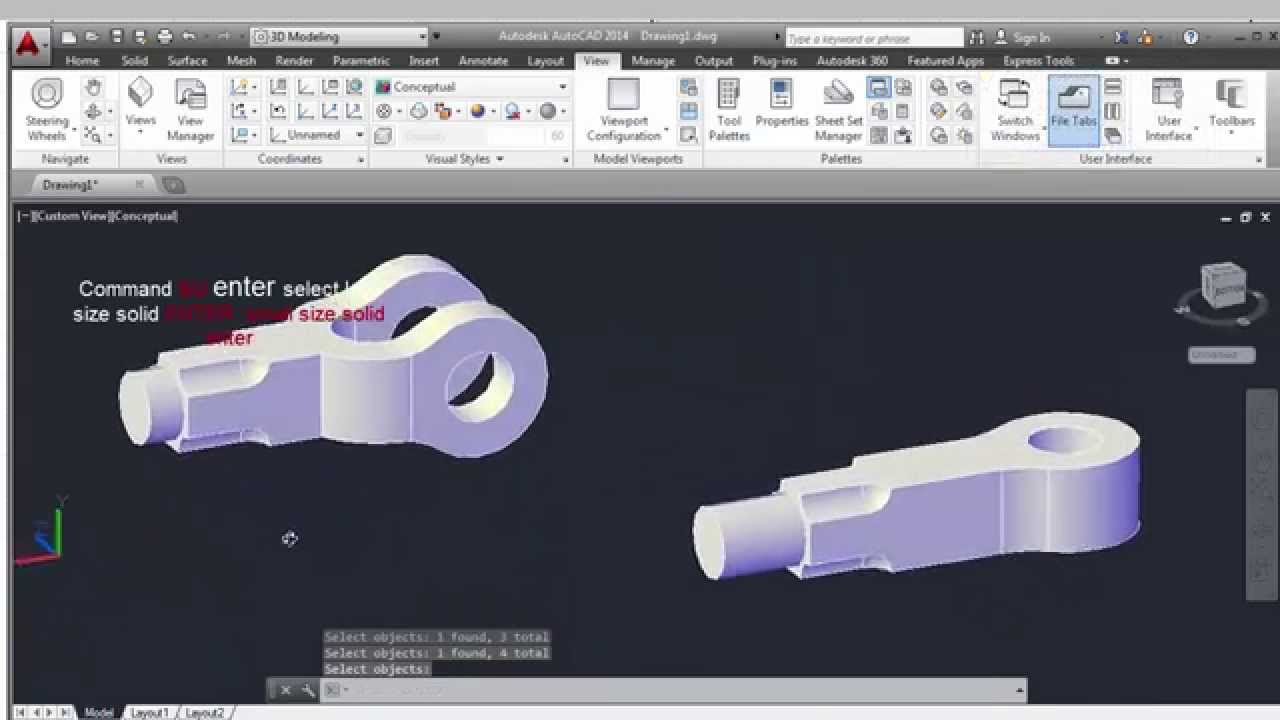Select the Model tab at bottom
Screen dimensions: 1280x720
pos(98,713)
